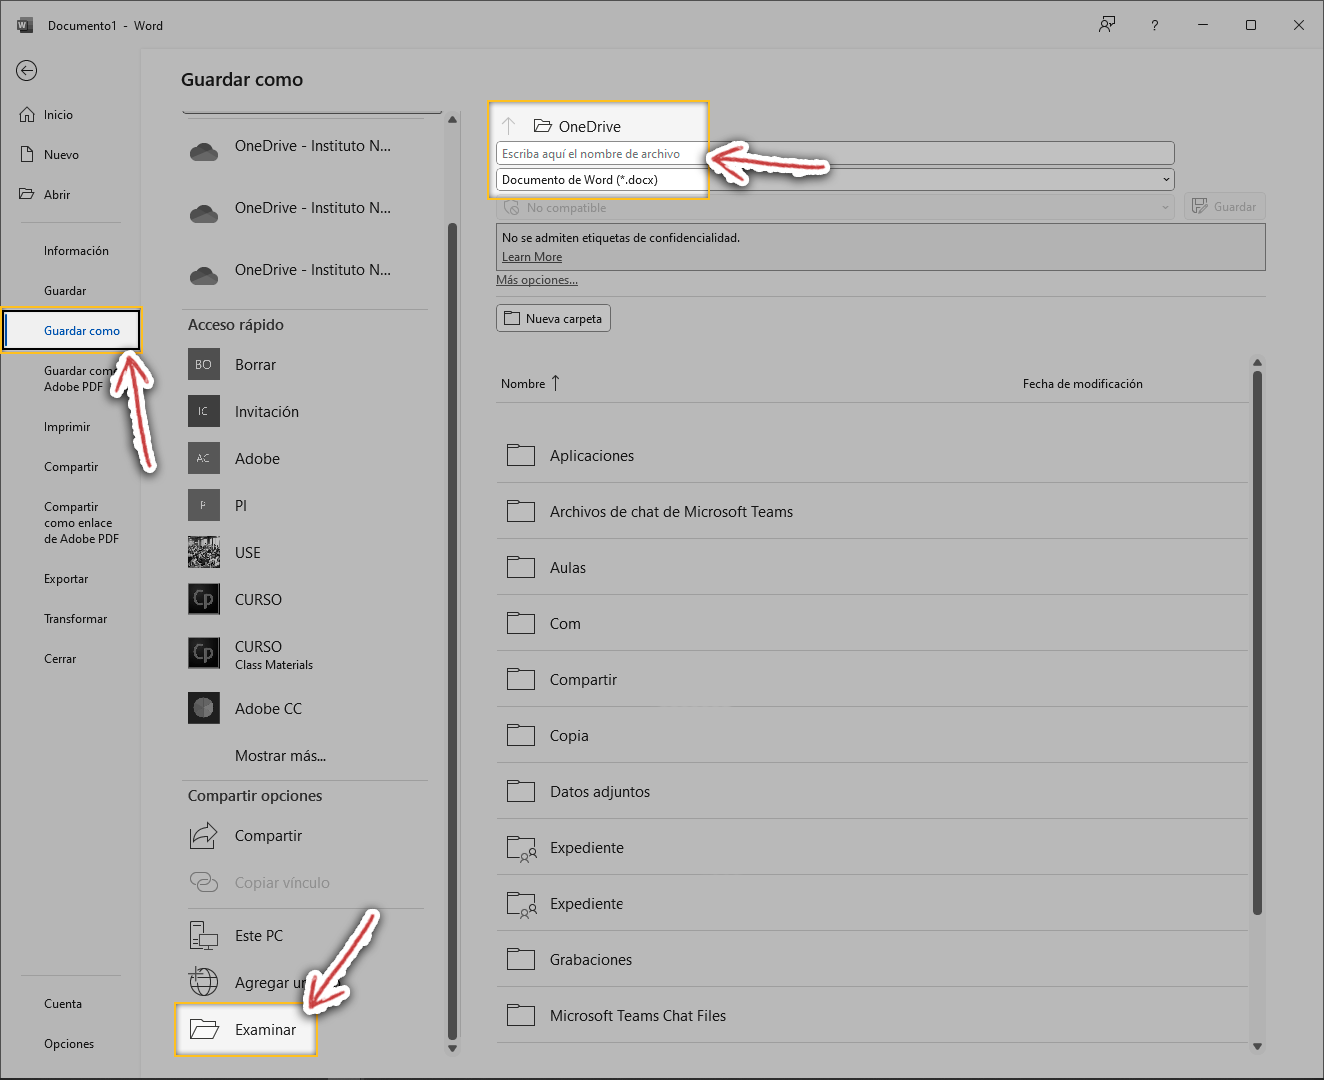The height and width of the screenshot is (1080, 1324).
Task: Click the Compartir share arrow icon
Action: click(x=204, y=836)
